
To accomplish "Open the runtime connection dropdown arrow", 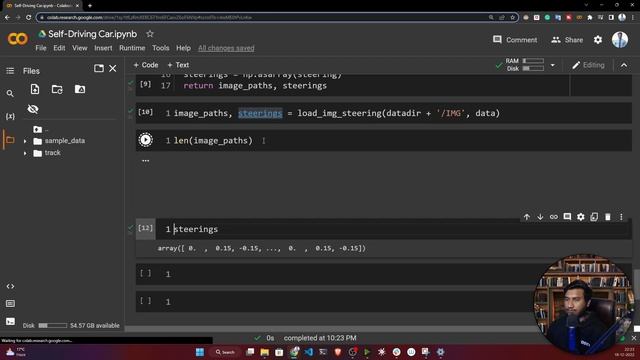I will pyautogui.click(x=553, y=65).
